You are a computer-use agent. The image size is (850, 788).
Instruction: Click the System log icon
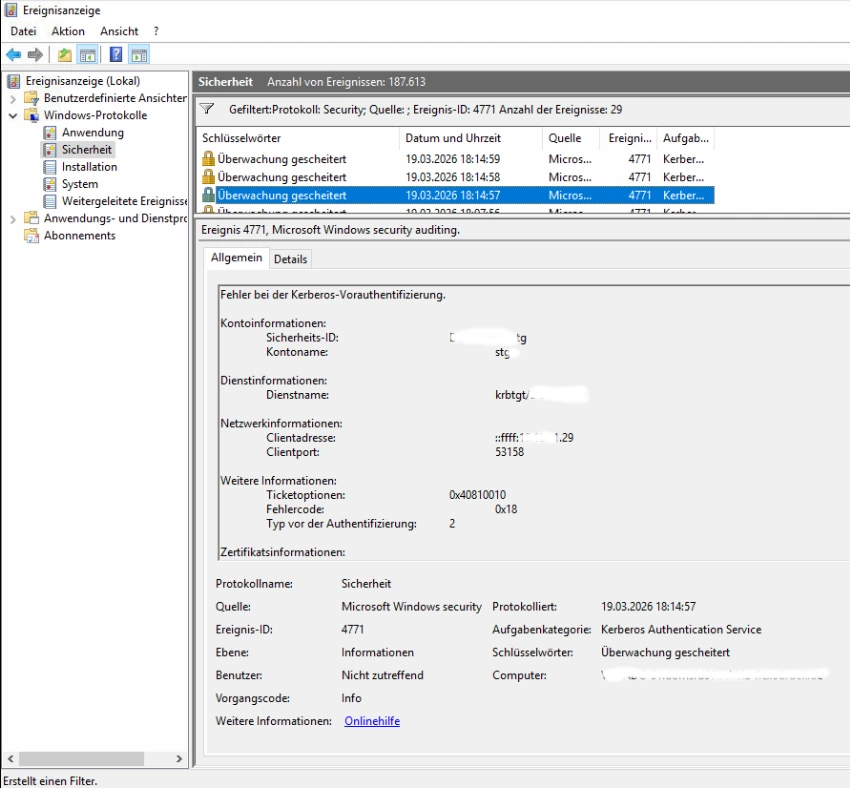(50, 184)
